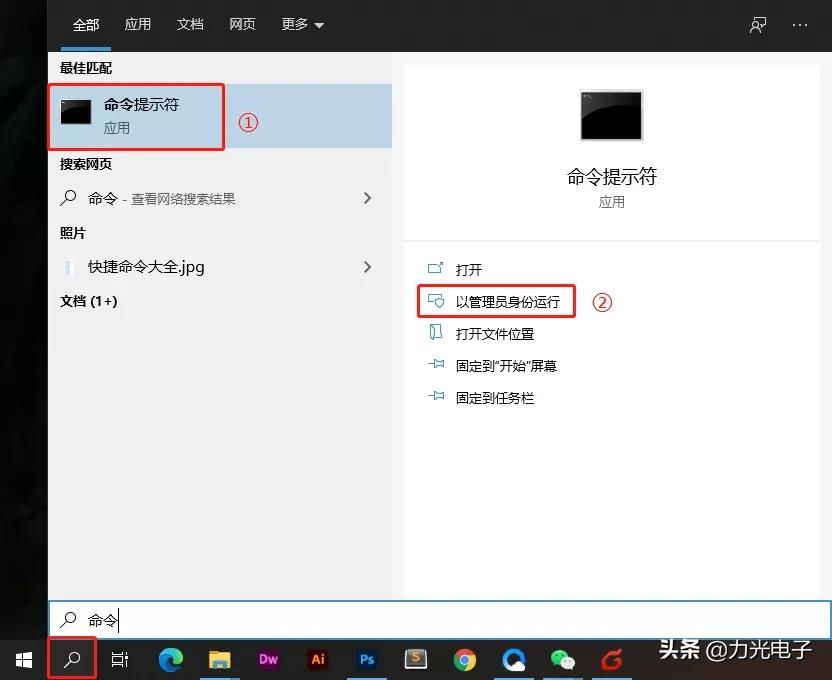Image resolution: width=832 pixels, height=680 pixels.
Task: Switch to the 文档 search tab
Action: [190, 24]
